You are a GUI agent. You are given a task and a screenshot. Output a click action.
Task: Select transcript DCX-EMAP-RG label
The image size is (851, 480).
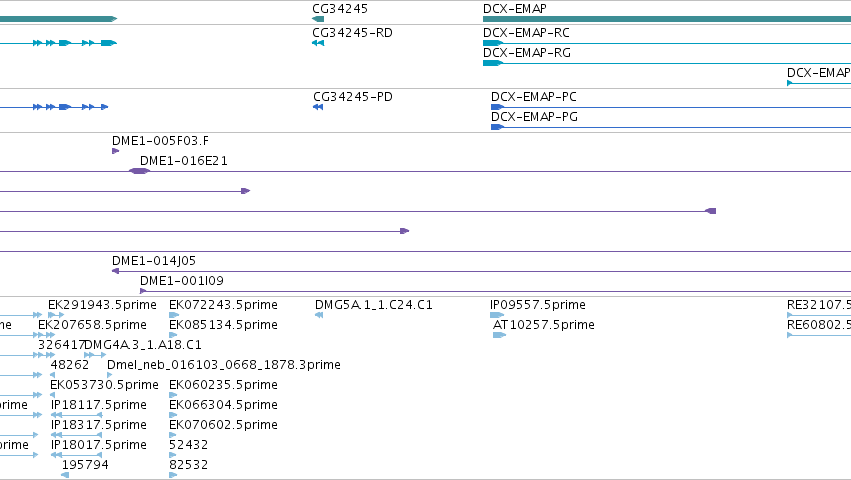point(526,53)
